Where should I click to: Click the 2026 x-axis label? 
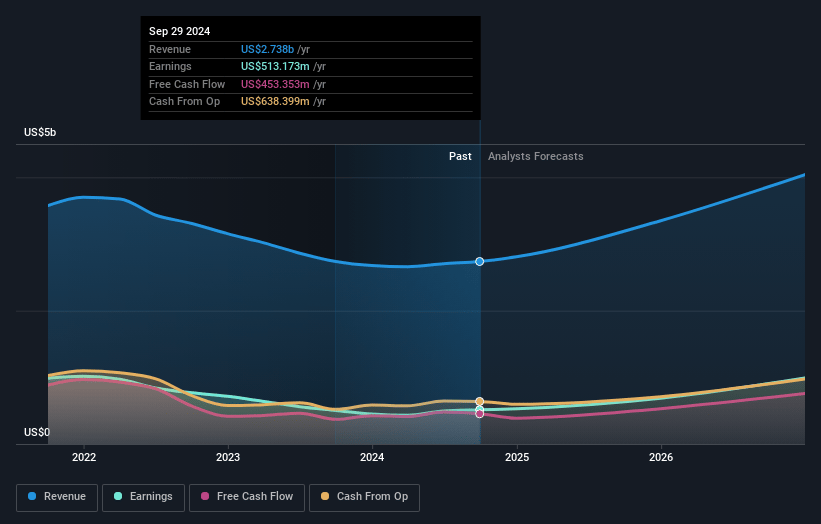pyautogui.click(x=661, y=457)
